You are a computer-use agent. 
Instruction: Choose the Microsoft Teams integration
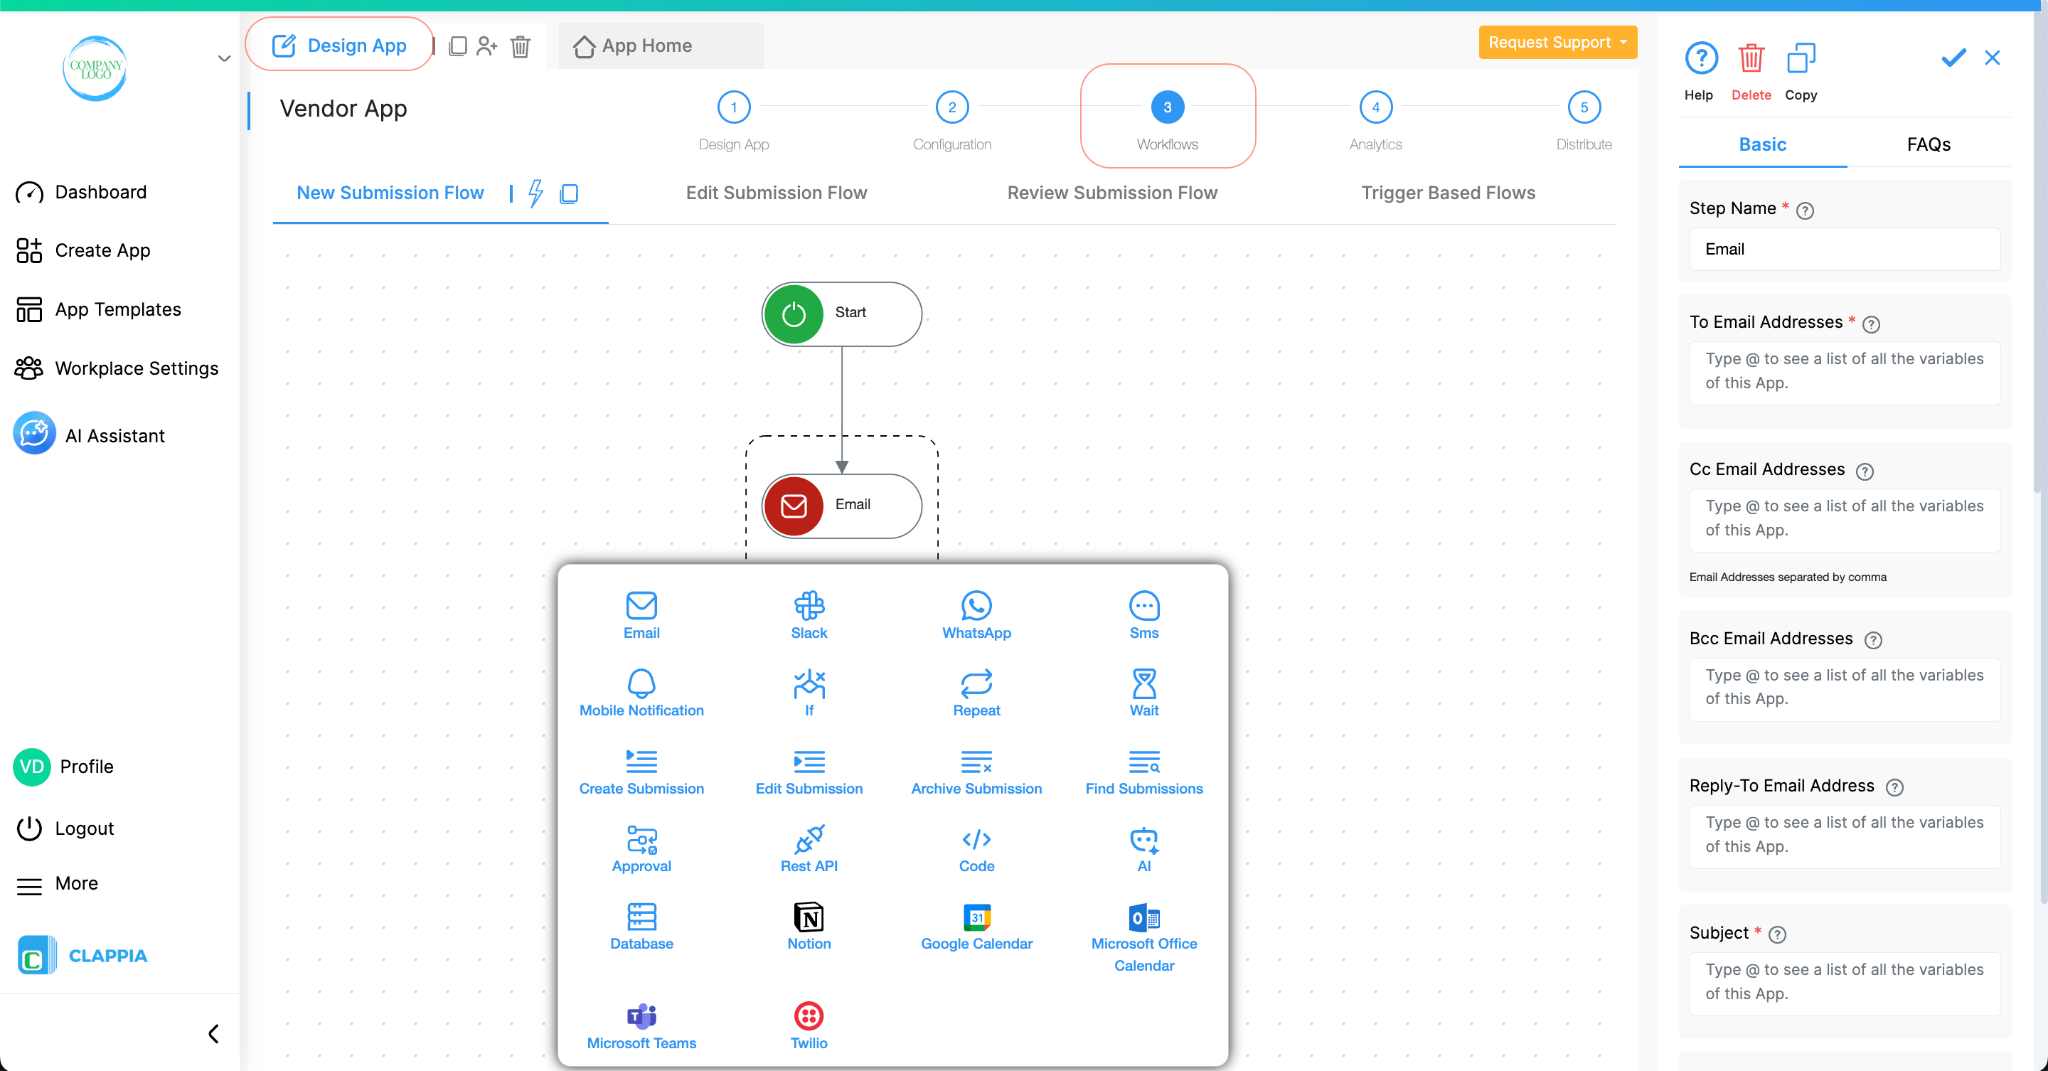tap(640, 1022)
